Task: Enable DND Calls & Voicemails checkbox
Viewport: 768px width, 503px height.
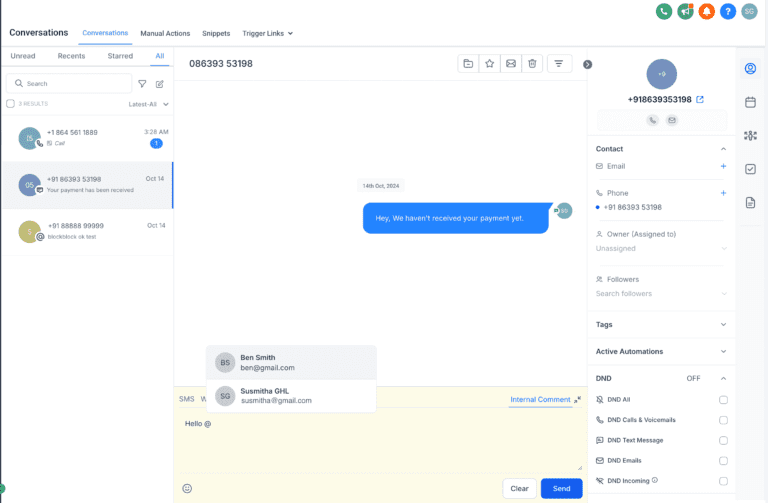Action: [x=723, y=420]
